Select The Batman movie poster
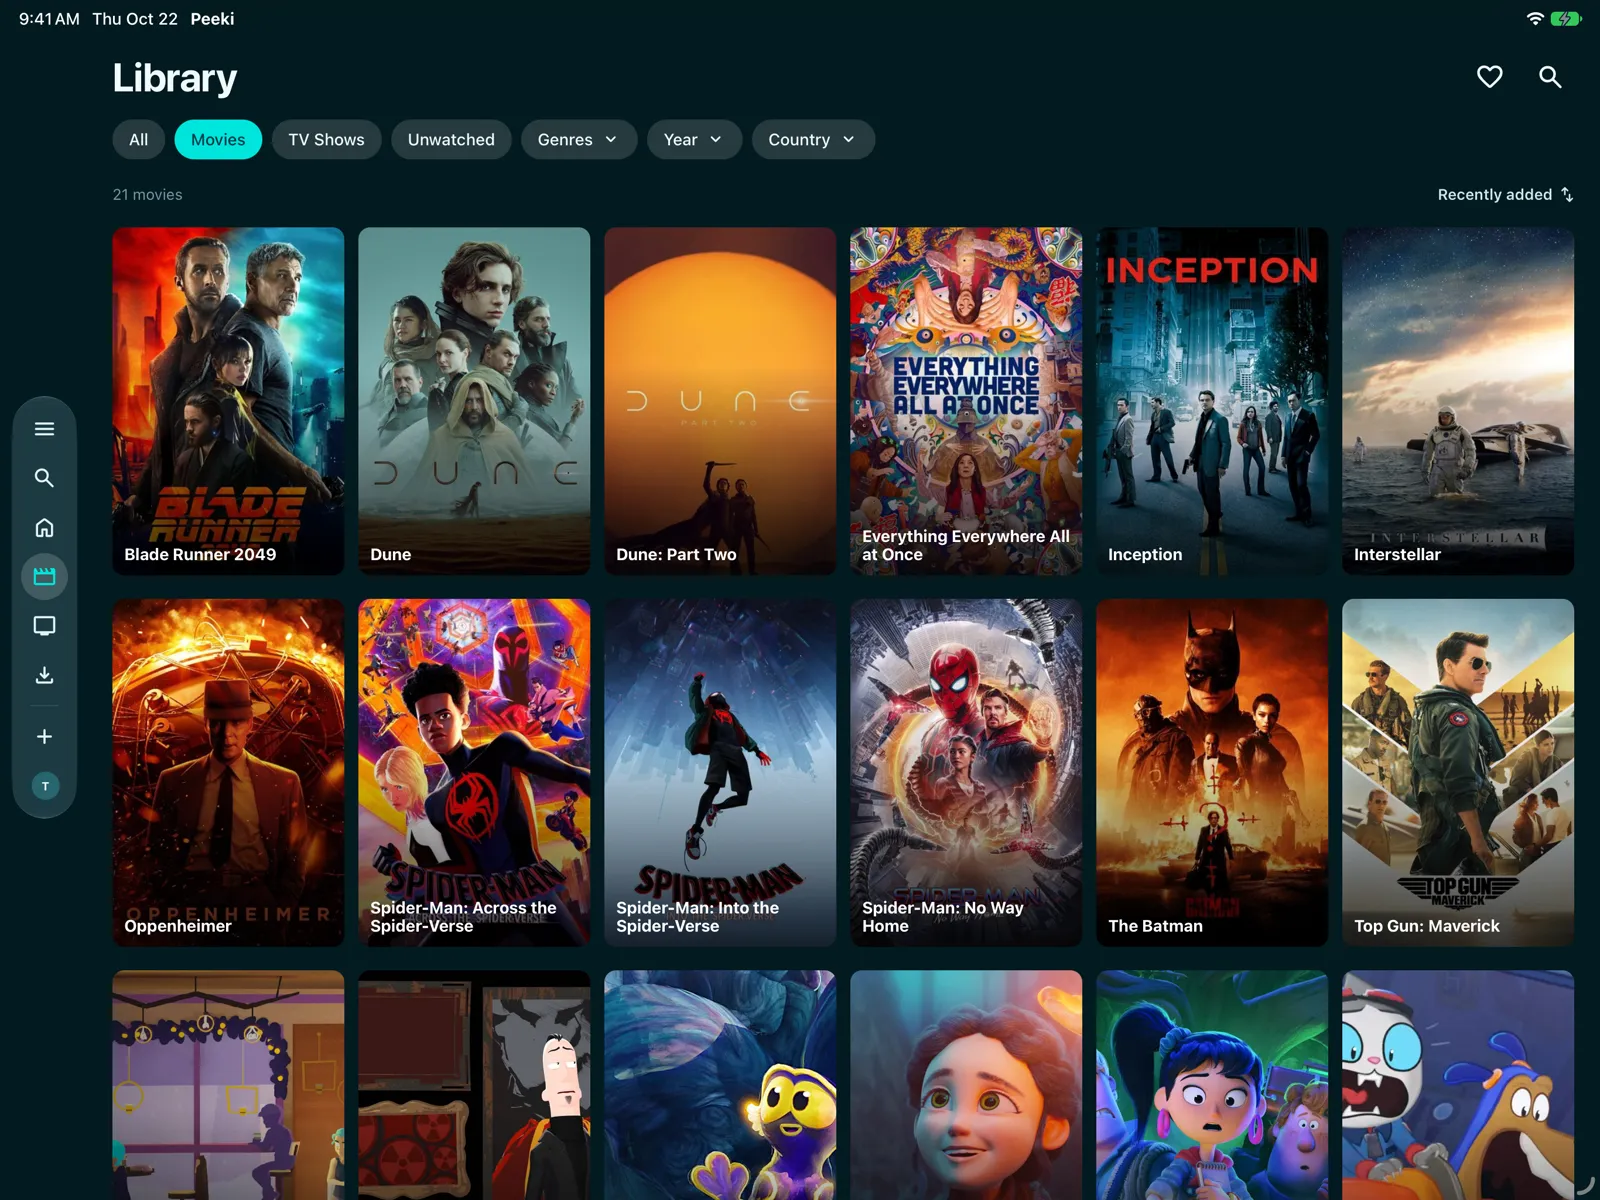Image resolution: width=1600 pixels, height=1200 pixels. [1212, 773]
